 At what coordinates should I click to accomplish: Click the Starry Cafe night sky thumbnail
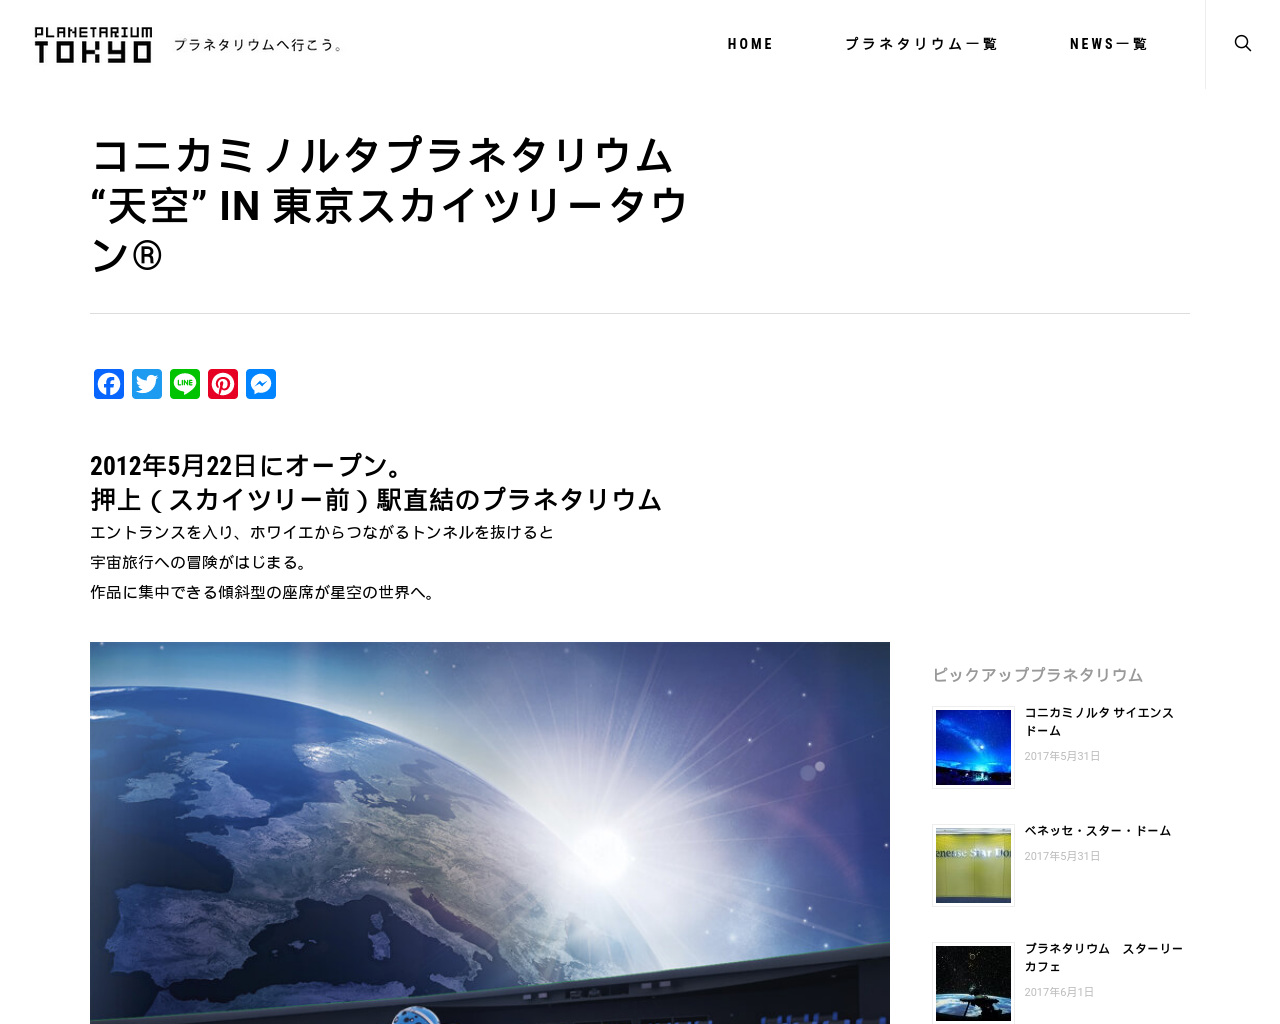click(x=973, y=983)
